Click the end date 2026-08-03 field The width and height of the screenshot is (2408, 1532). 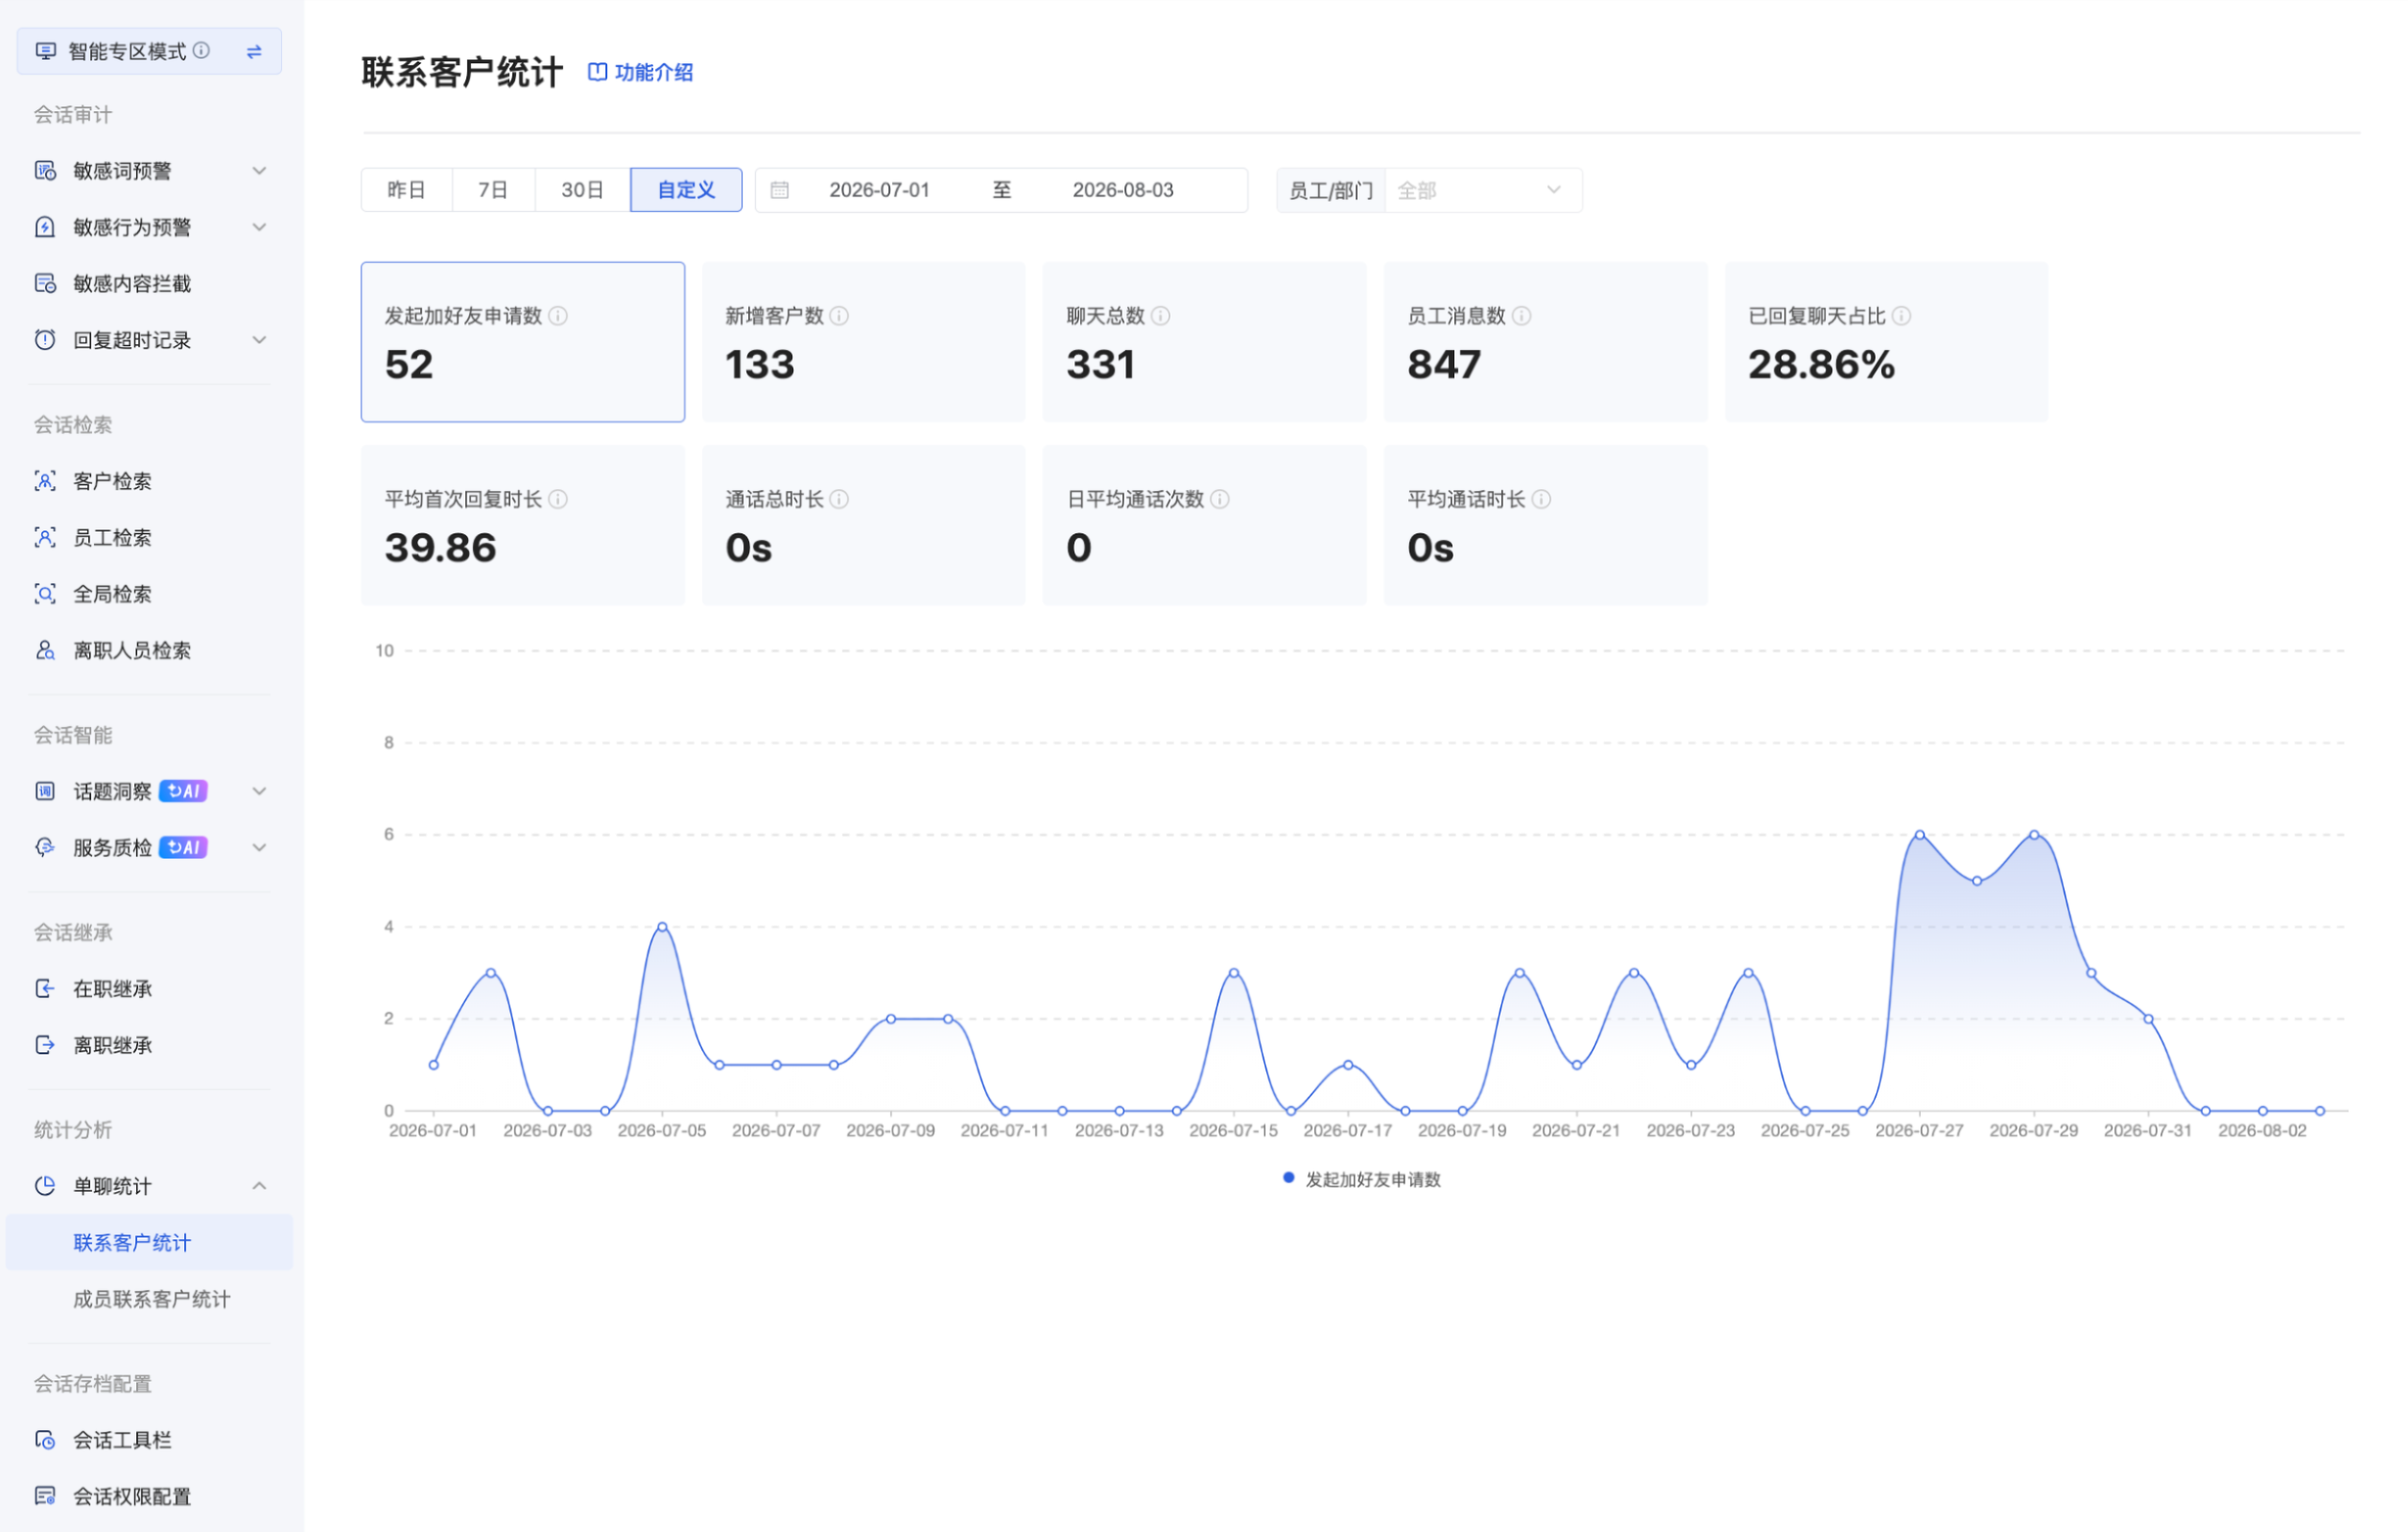tap(1123, 190)
